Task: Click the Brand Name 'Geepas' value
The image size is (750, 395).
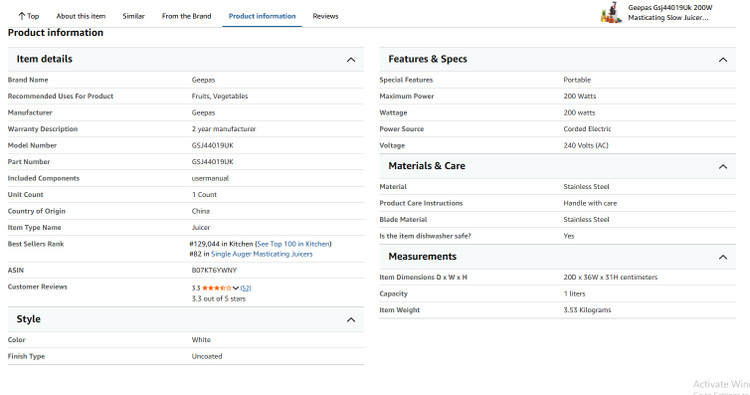Action: tap(203, 80)
